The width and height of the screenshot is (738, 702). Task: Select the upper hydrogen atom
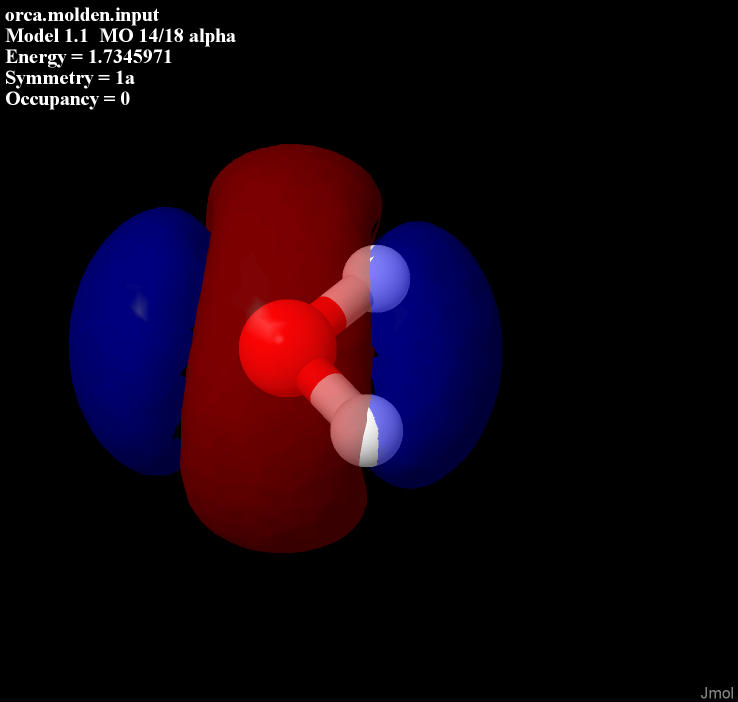[376, 278]
